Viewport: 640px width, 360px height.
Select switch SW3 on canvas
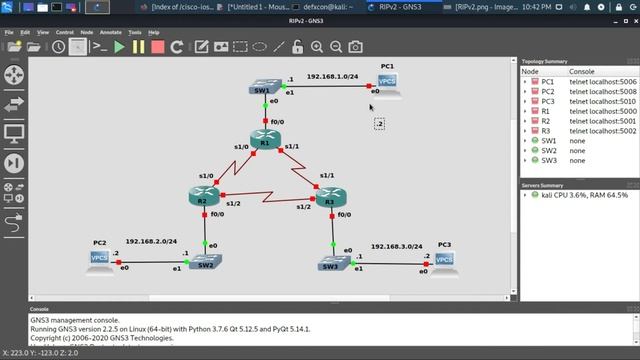(x=334, y=264)
